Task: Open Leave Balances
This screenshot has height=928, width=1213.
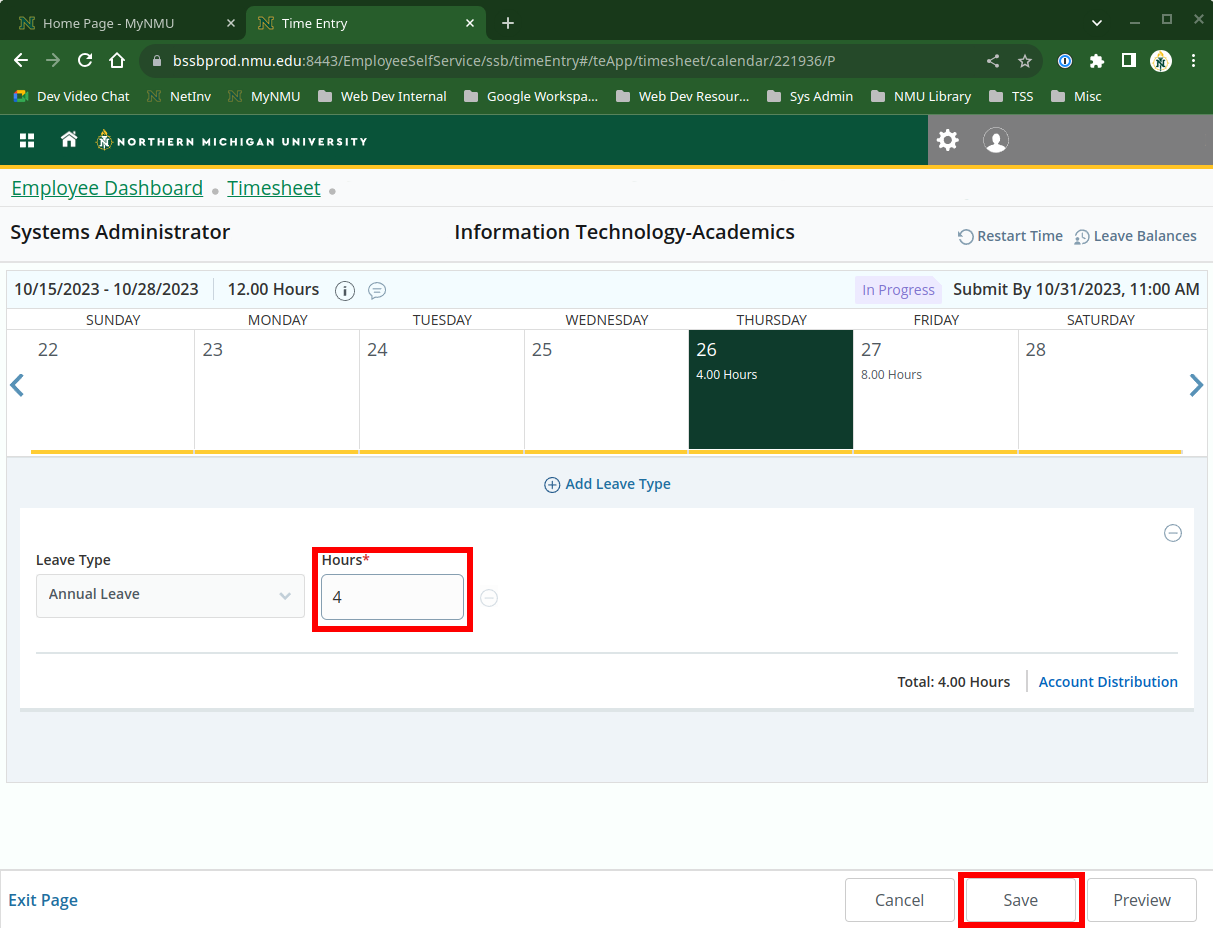Action: click(x=1135, y=236)
